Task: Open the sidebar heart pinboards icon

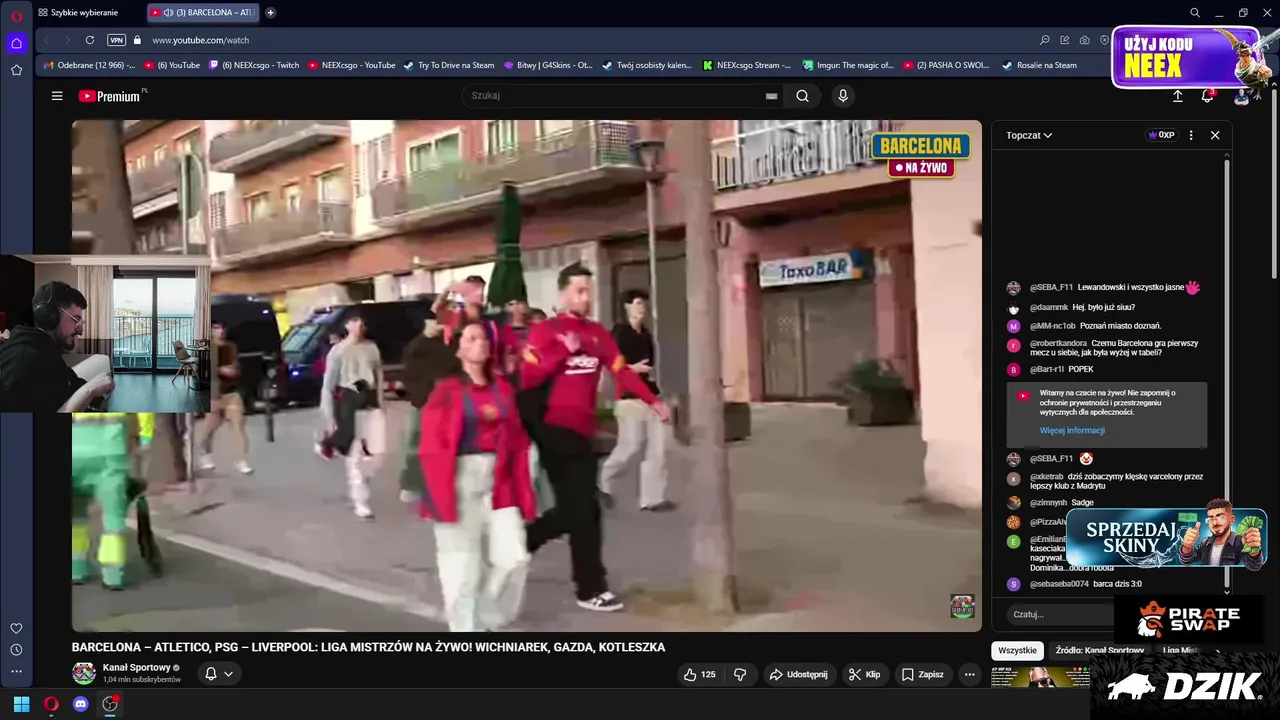Action: [x=16, y=628]
